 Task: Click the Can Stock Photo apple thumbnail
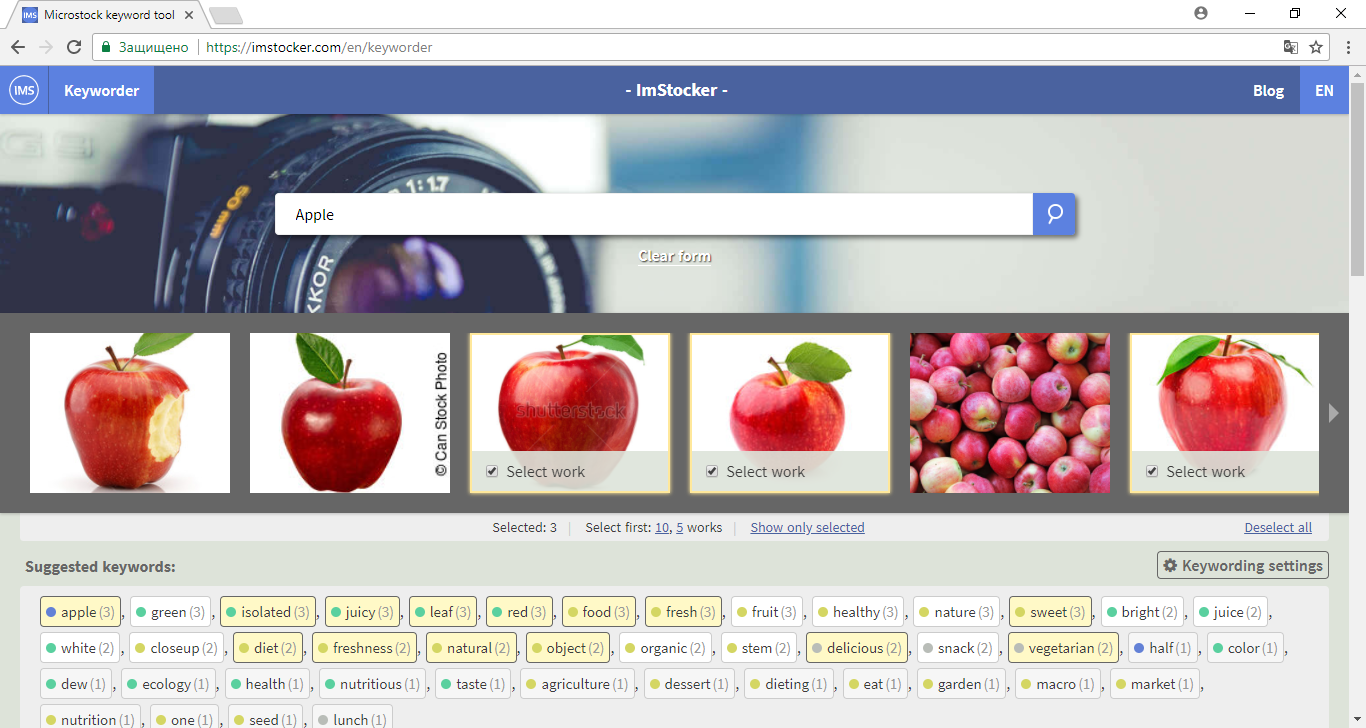350,413
